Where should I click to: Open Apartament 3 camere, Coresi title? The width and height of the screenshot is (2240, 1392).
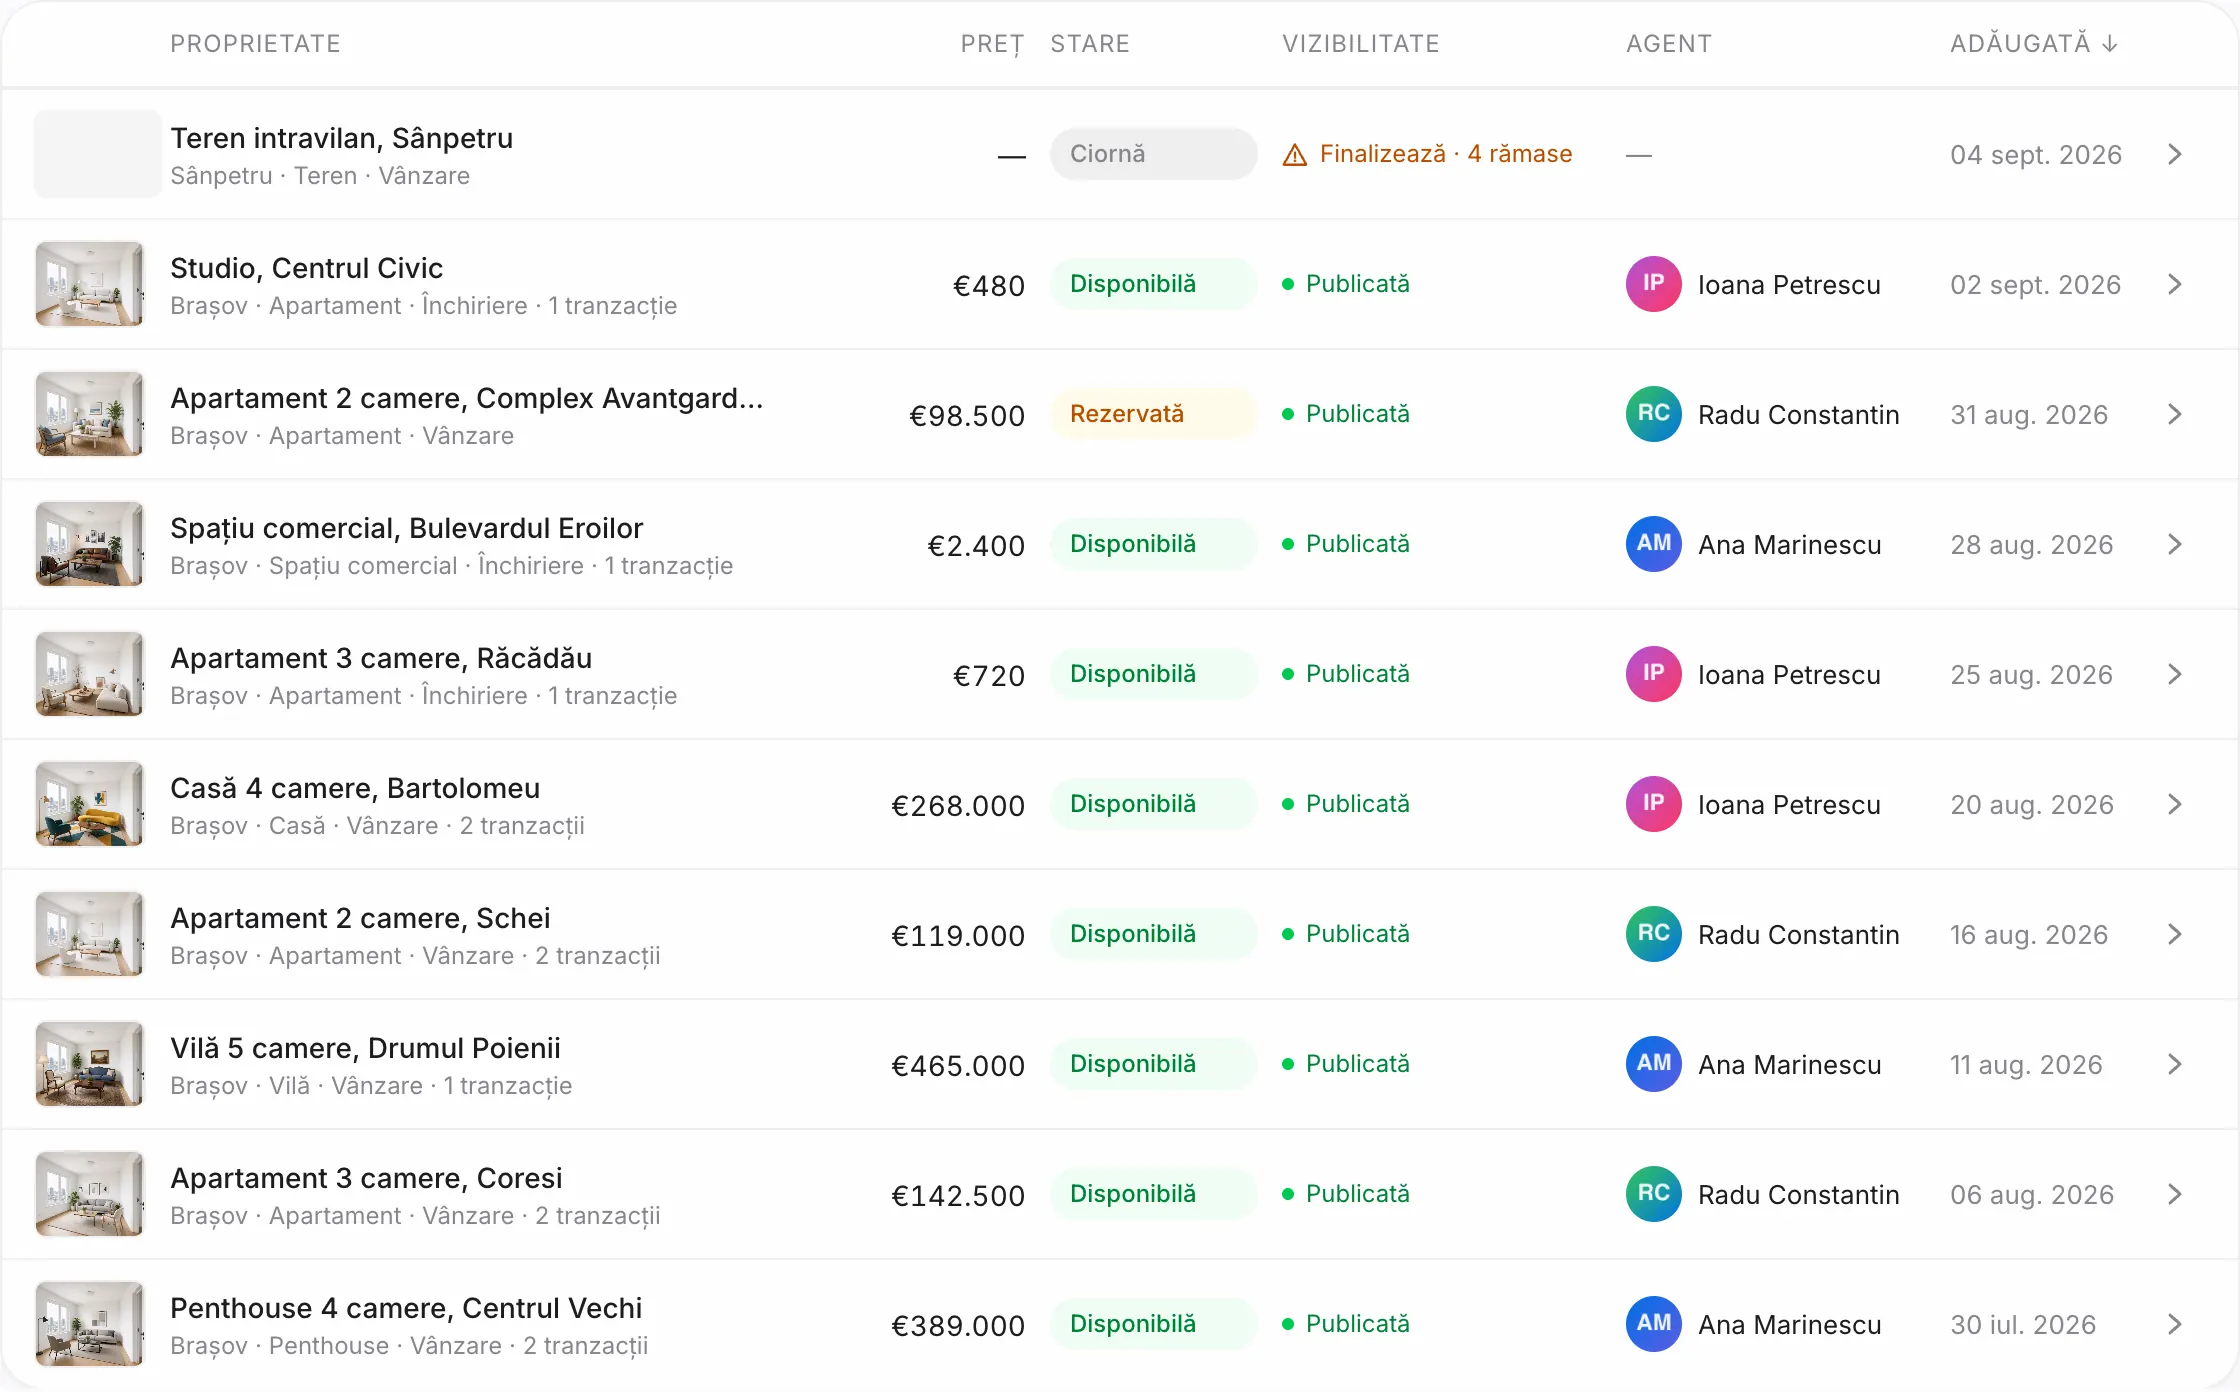click(x=366, y=1178)
